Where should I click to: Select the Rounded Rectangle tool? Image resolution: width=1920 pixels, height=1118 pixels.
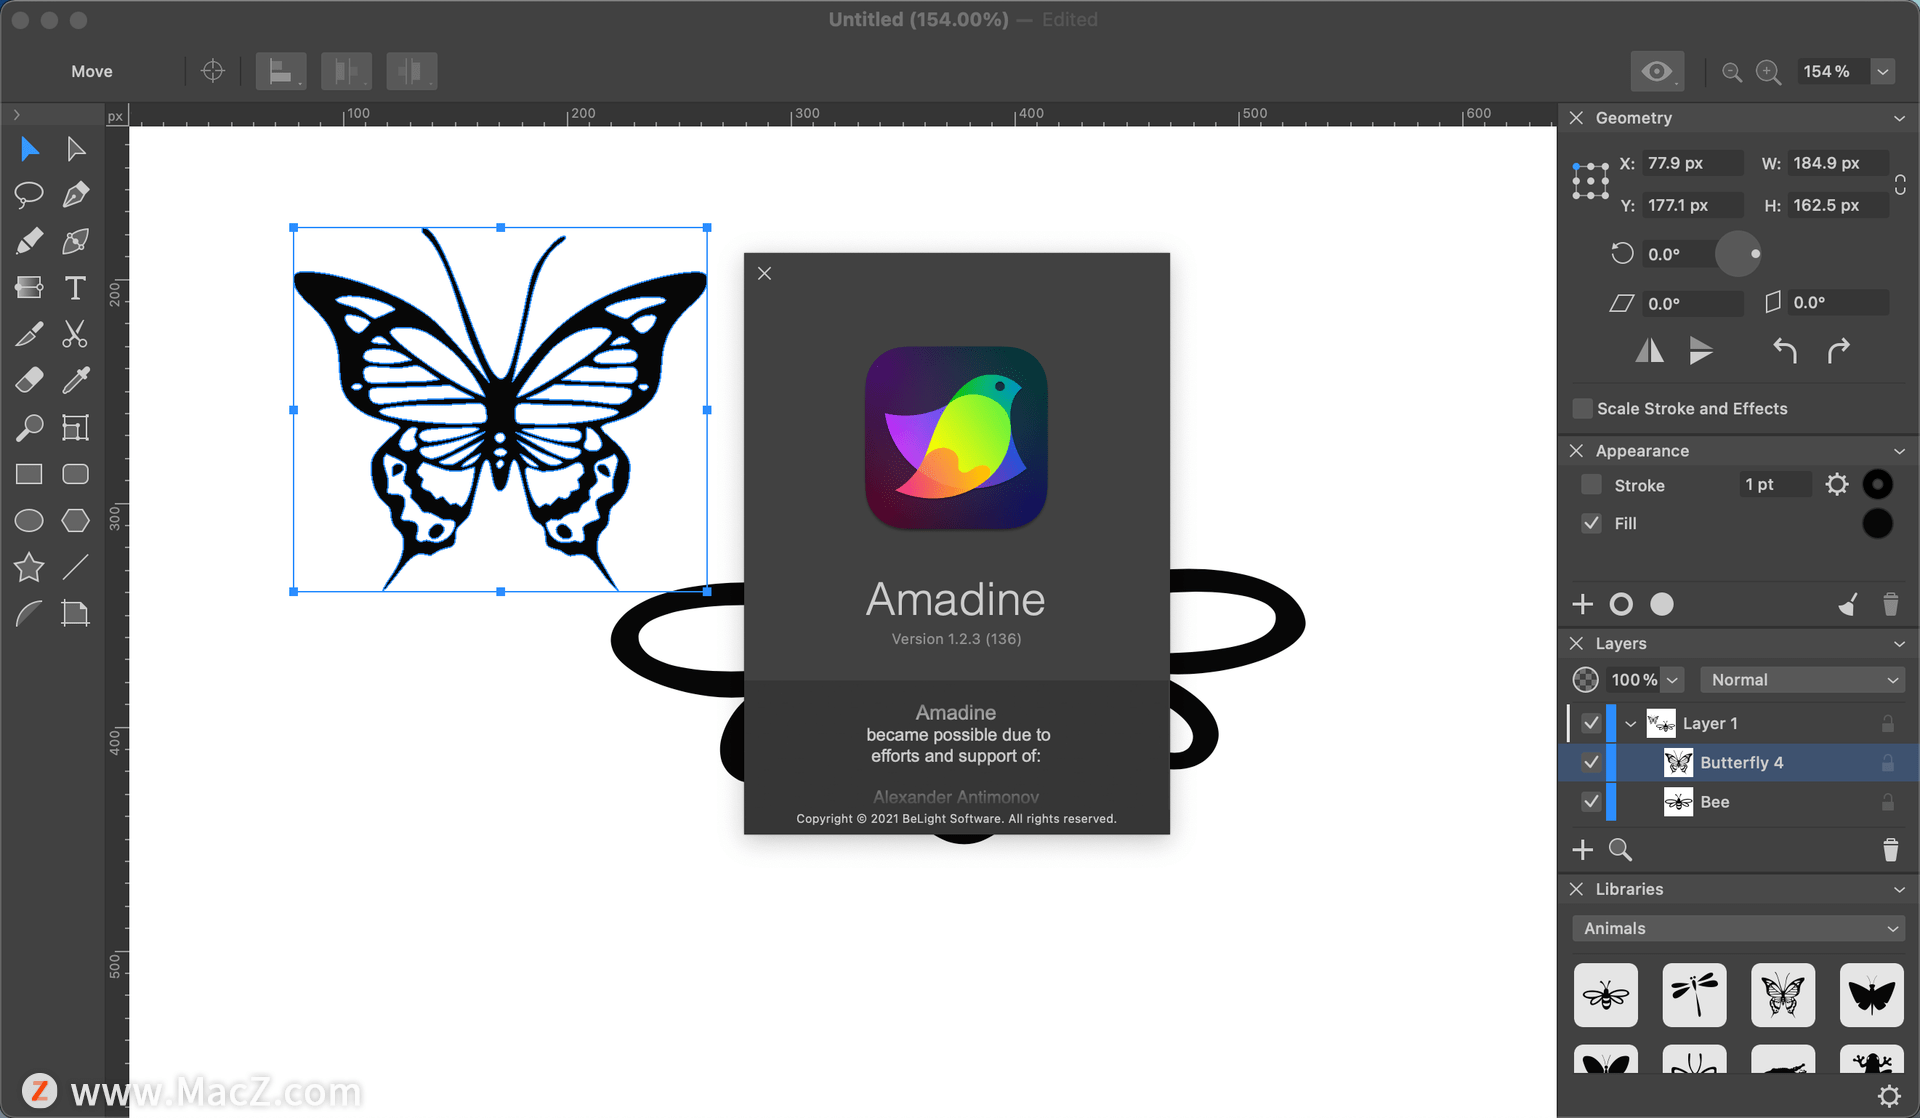(x=75, y=474)
